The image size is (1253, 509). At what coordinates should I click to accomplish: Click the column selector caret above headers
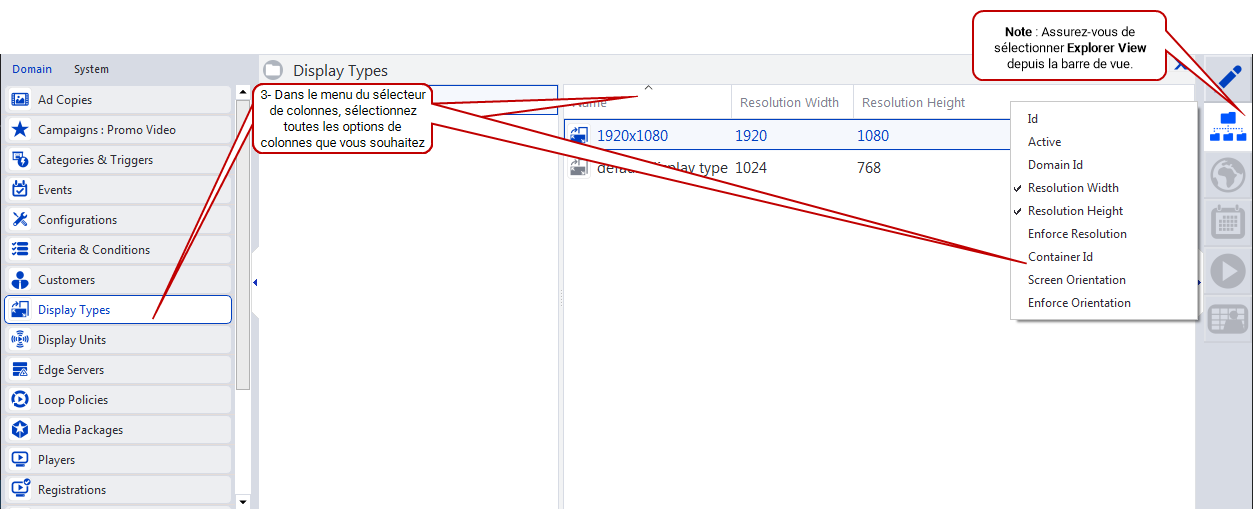point(648,88)
